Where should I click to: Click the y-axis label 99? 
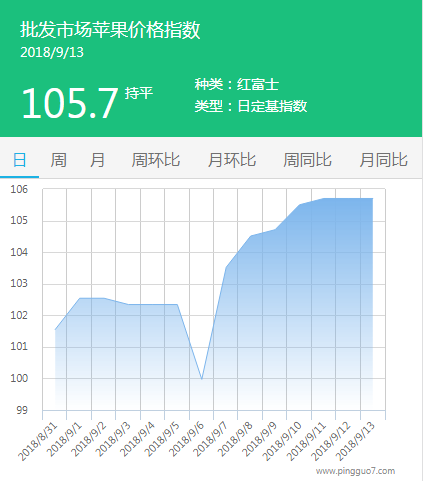22,410
